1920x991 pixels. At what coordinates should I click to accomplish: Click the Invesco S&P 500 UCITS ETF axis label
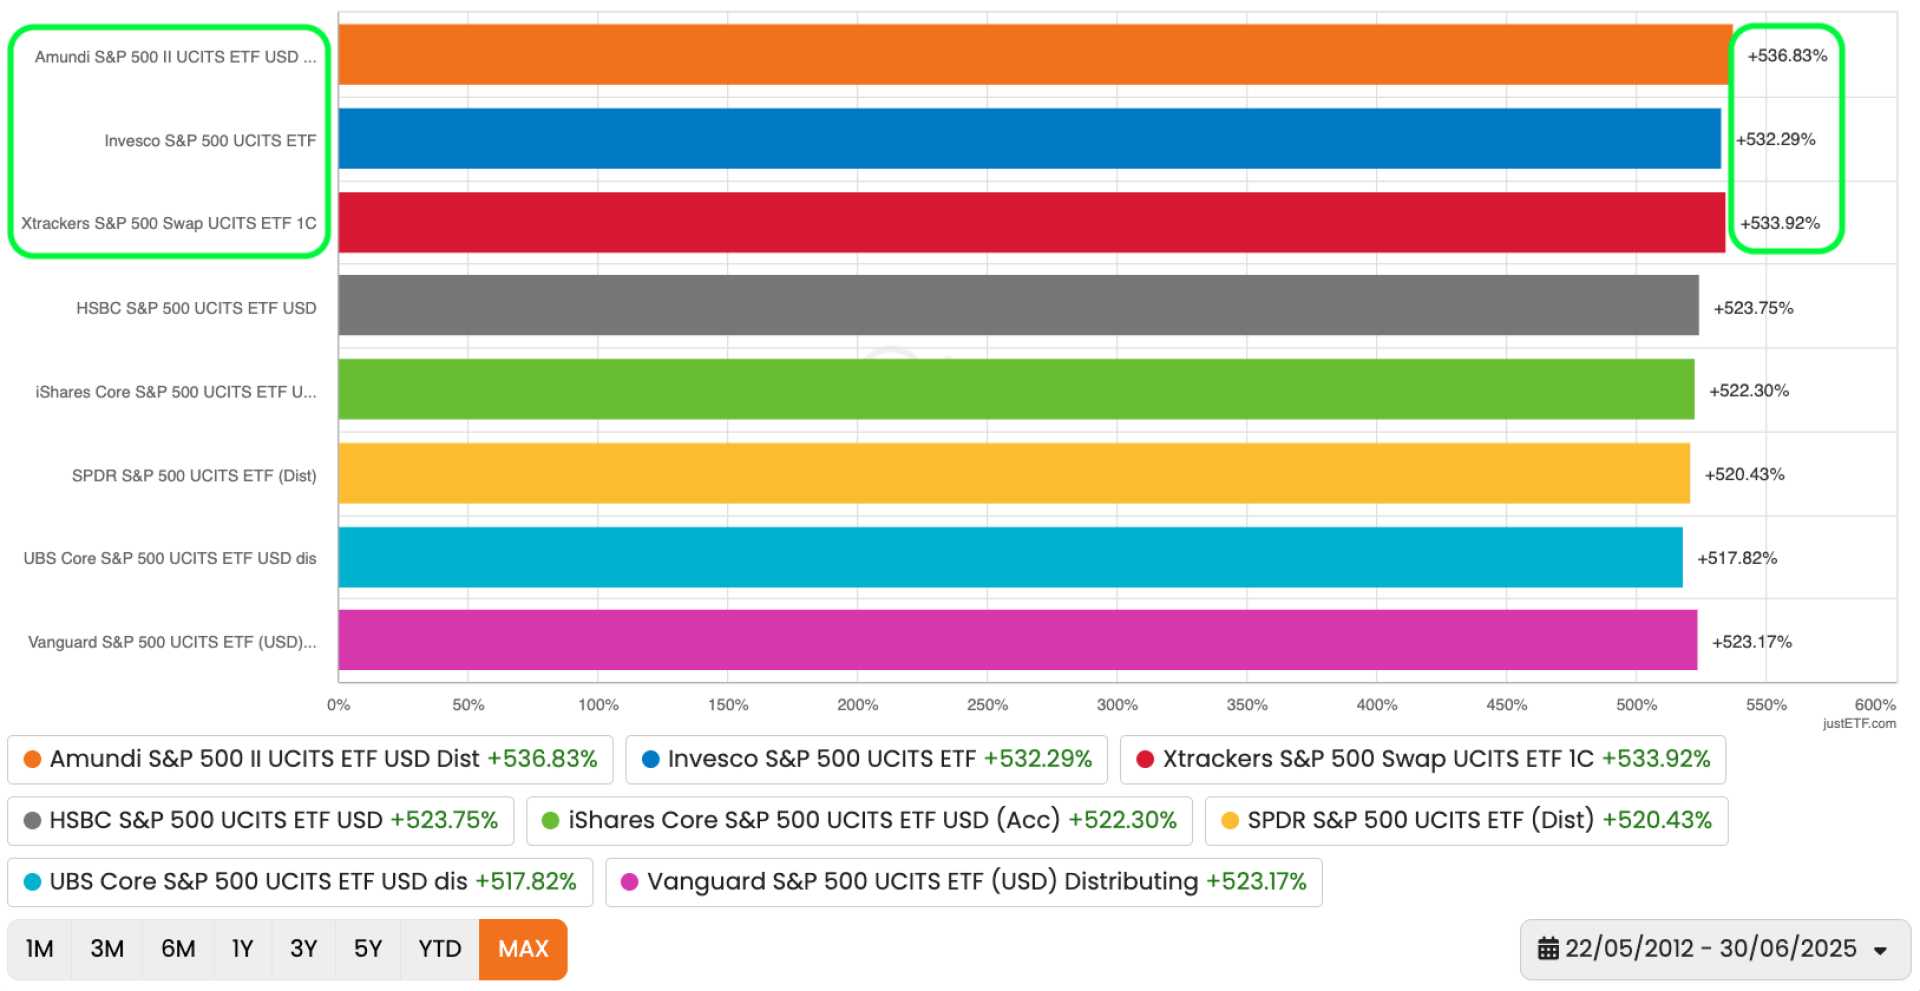(210, 141)
